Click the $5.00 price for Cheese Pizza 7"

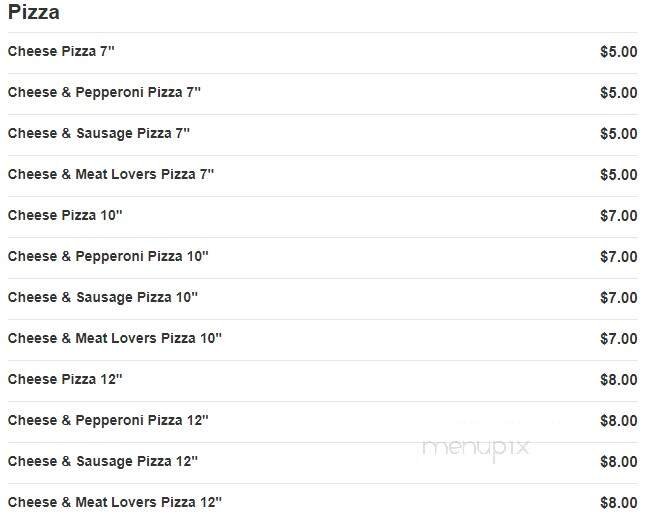[618, 52]
